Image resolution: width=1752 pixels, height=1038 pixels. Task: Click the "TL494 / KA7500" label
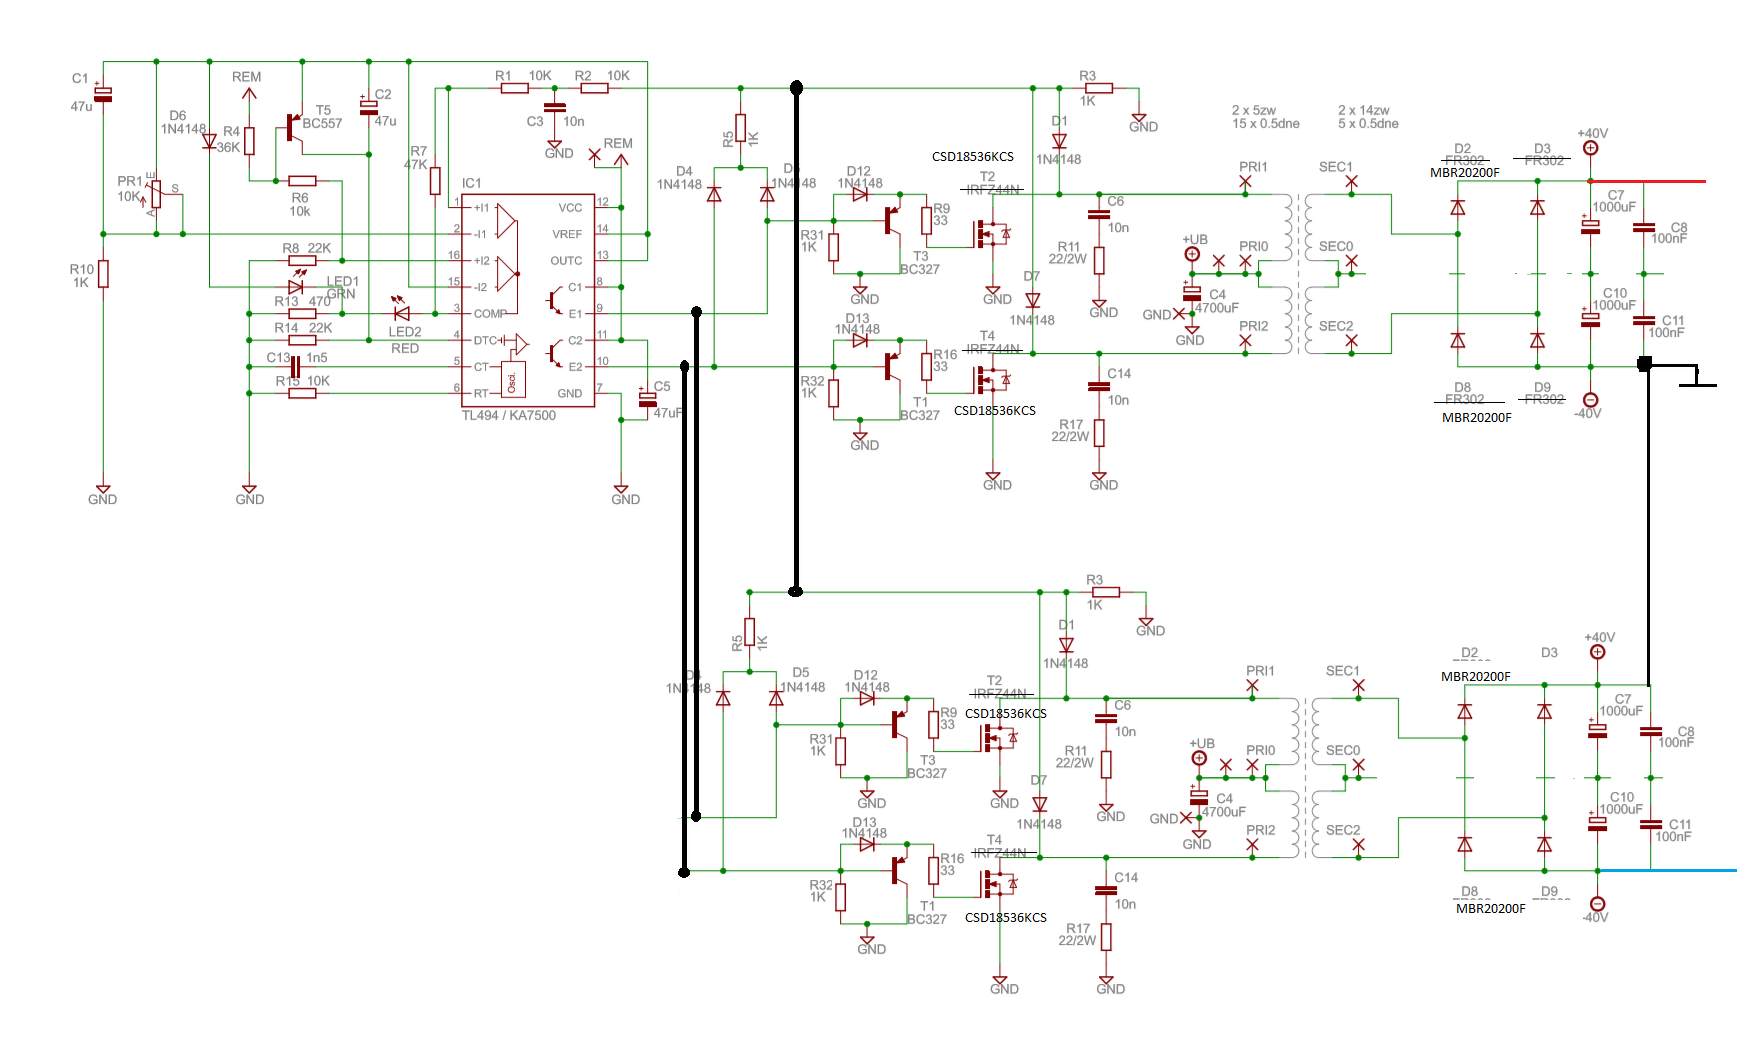click(509, 415)
